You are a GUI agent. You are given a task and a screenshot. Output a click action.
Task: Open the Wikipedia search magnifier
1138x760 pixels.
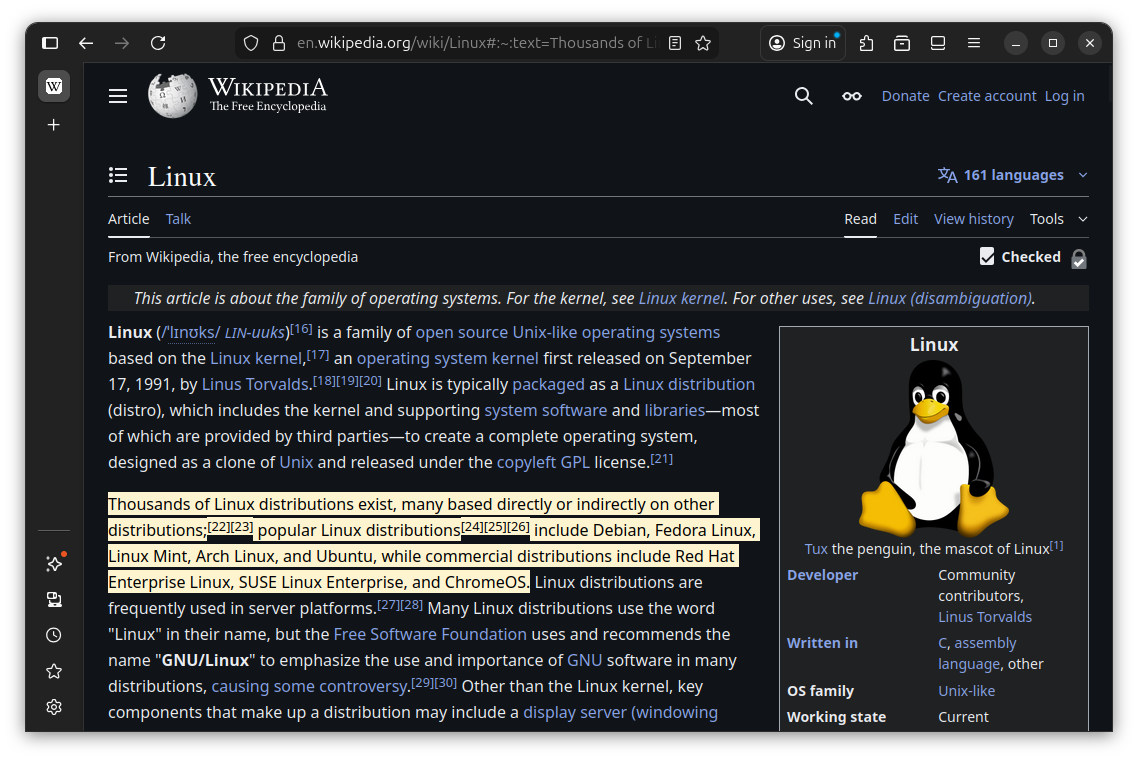point(803,96)
